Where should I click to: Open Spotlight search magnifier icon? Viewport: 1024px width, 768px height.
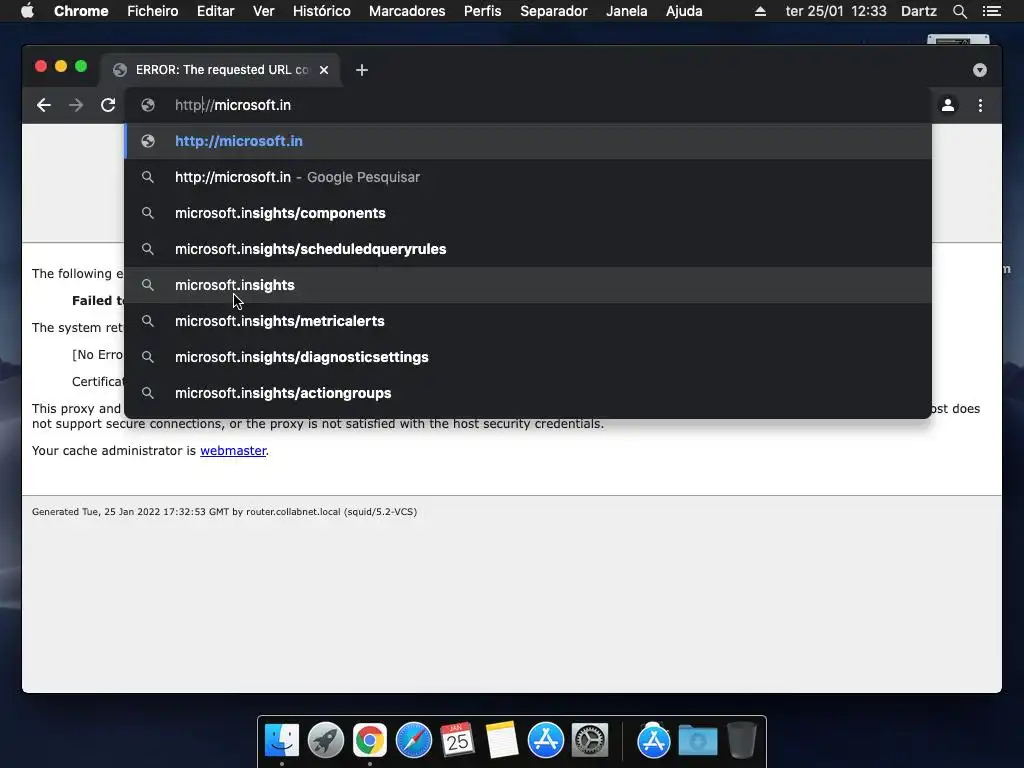click(959, 11)
